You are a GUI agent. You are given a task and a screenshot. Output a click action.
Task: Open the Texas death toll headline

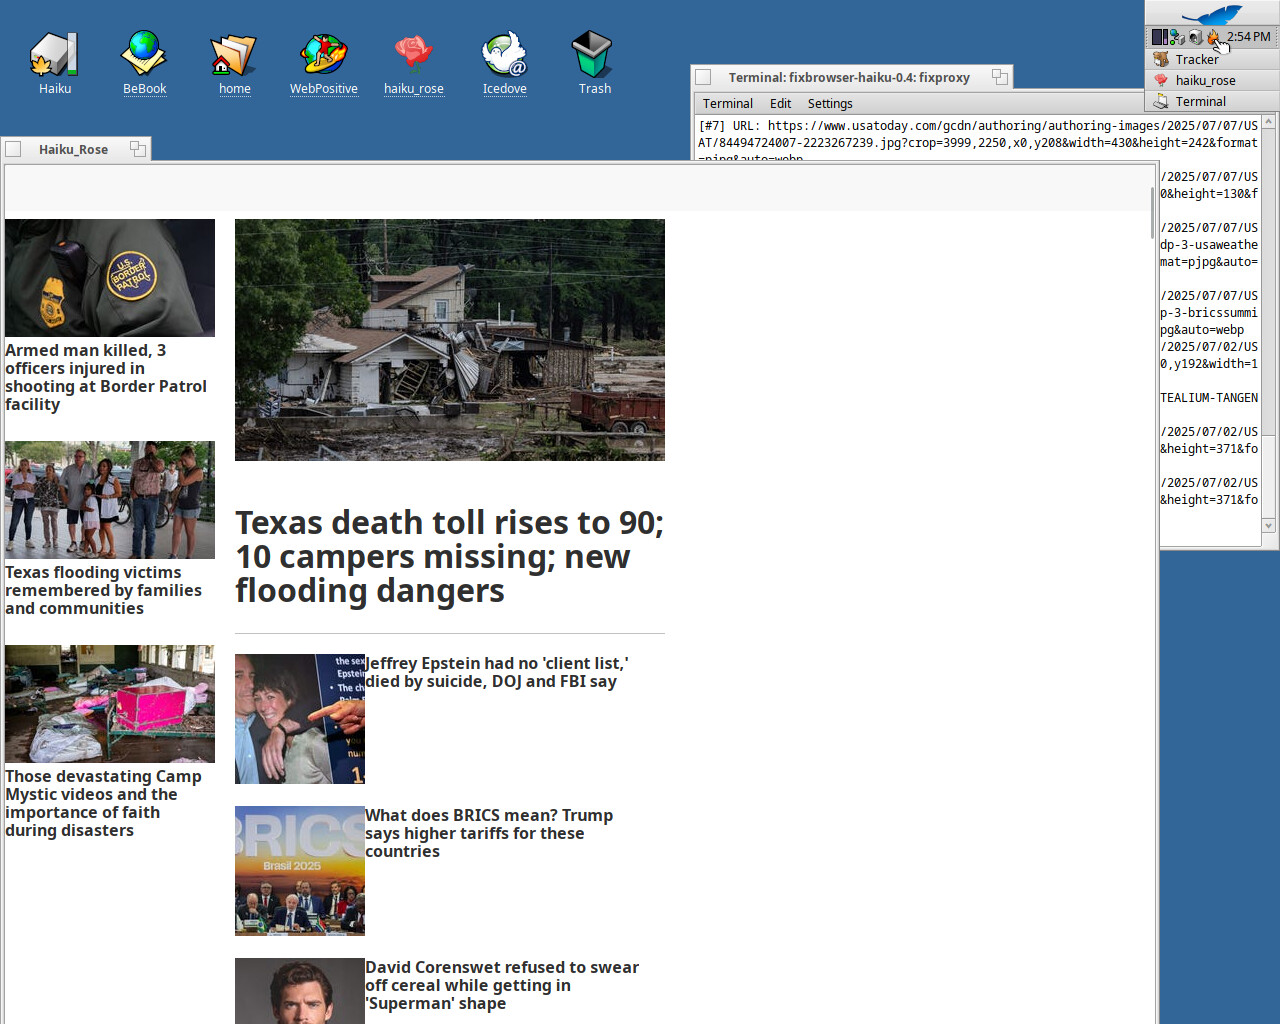(x=450, y=556)
